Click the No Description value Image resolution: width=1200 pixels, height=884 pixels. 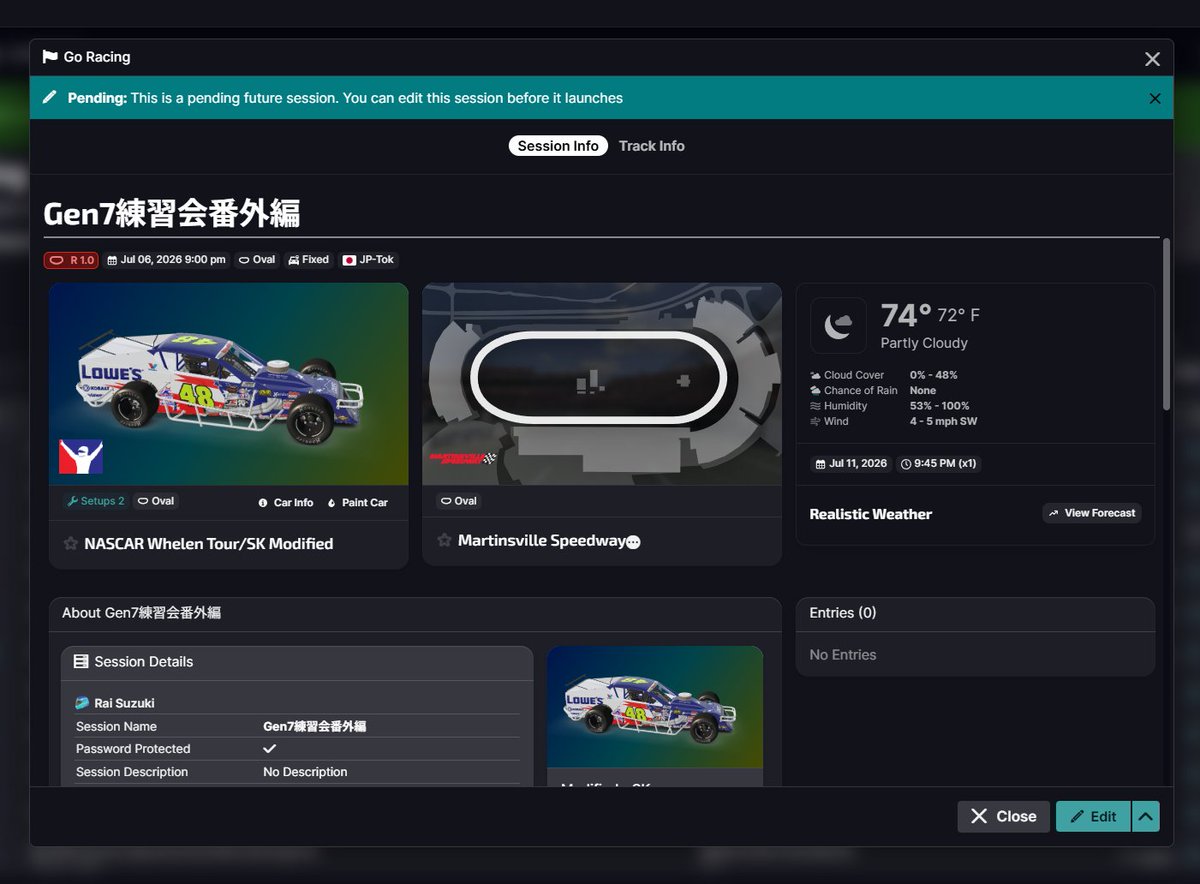305,772
